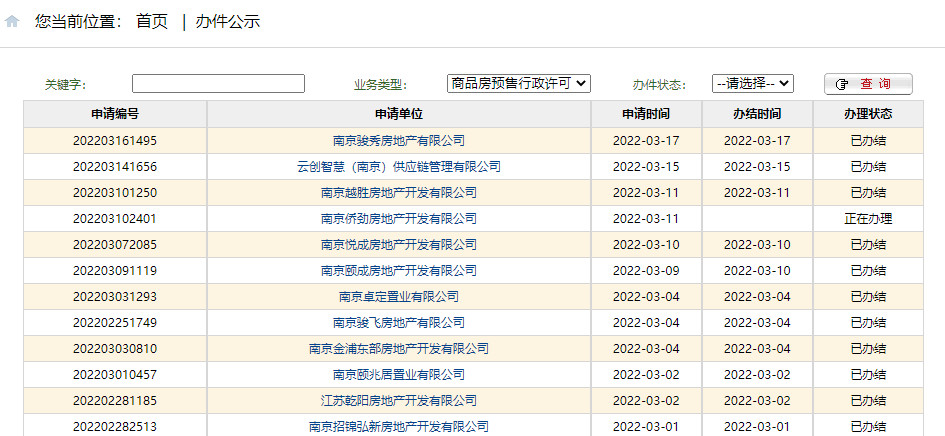Viewport: 945px width, 436px height.
Task: Open 南京侨劲房地产开发有限公司 link
Action: click(399, 219)
